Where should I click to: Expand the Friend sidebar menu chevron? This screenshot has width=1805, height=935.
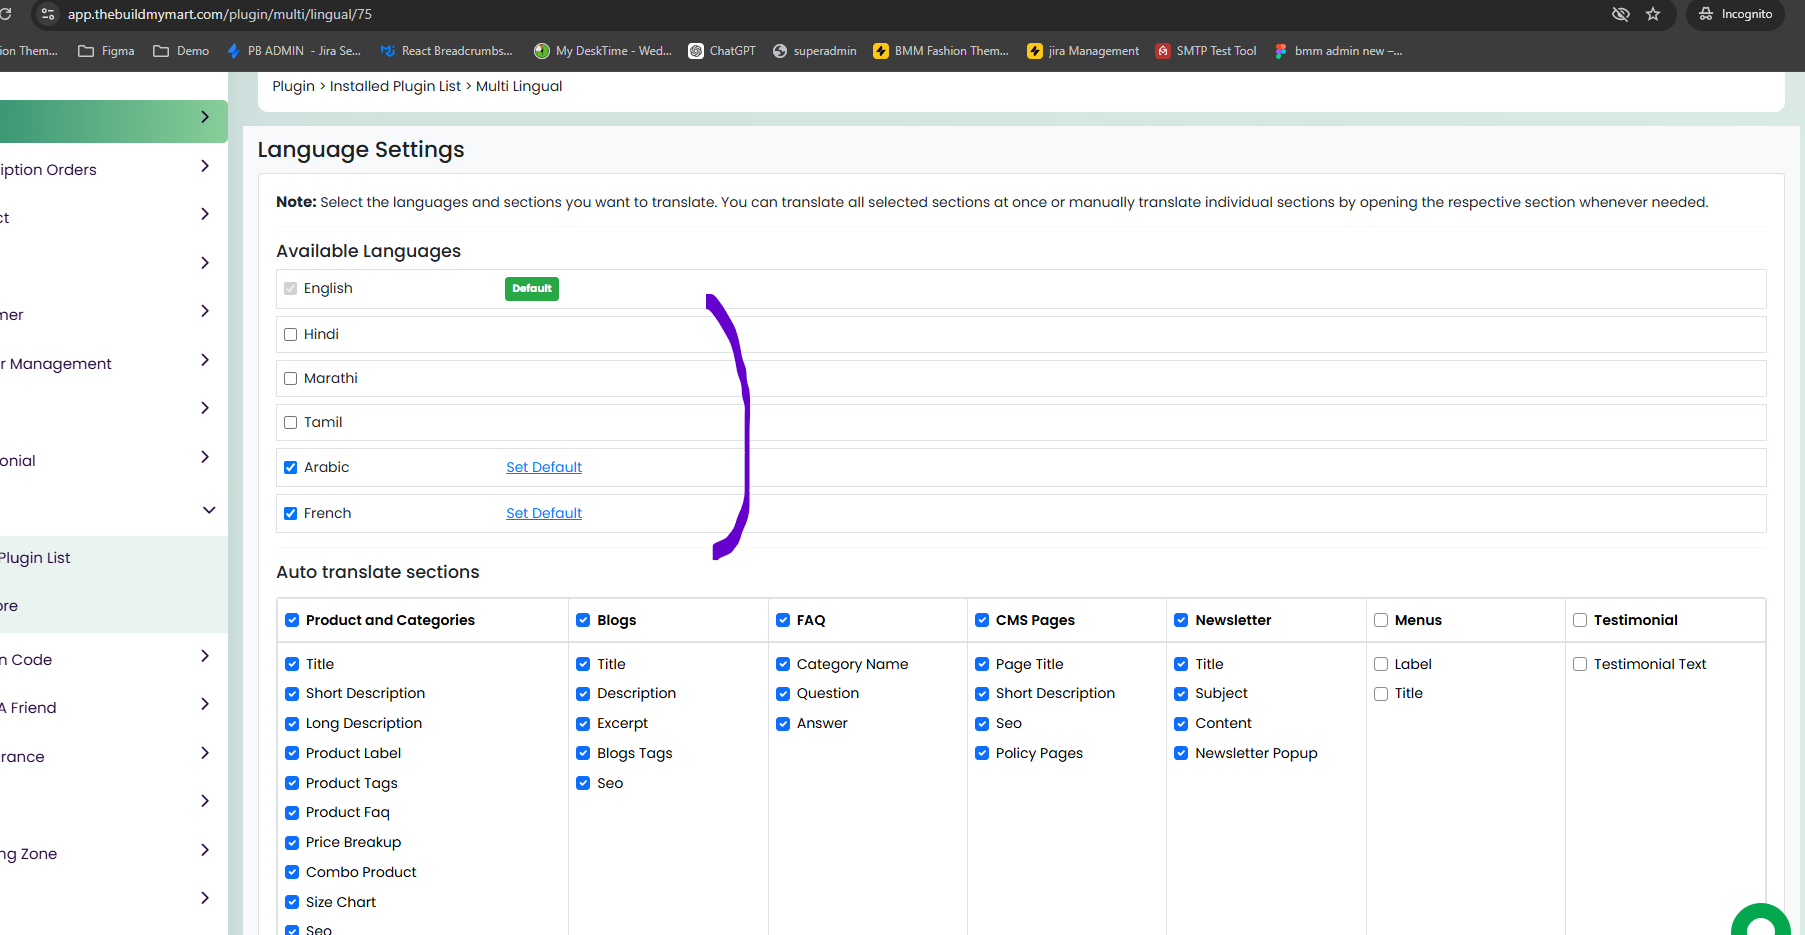(x=205, y=704)
